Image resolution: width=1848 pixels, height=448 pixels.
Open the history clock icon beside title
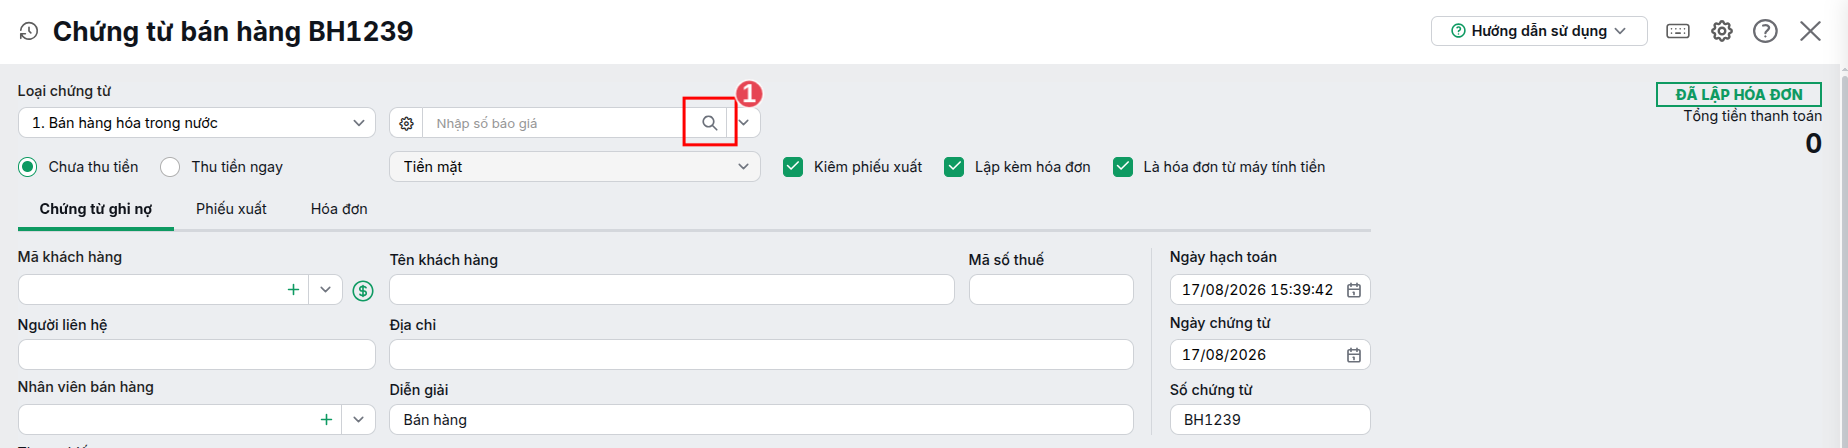tap(29, 31)
